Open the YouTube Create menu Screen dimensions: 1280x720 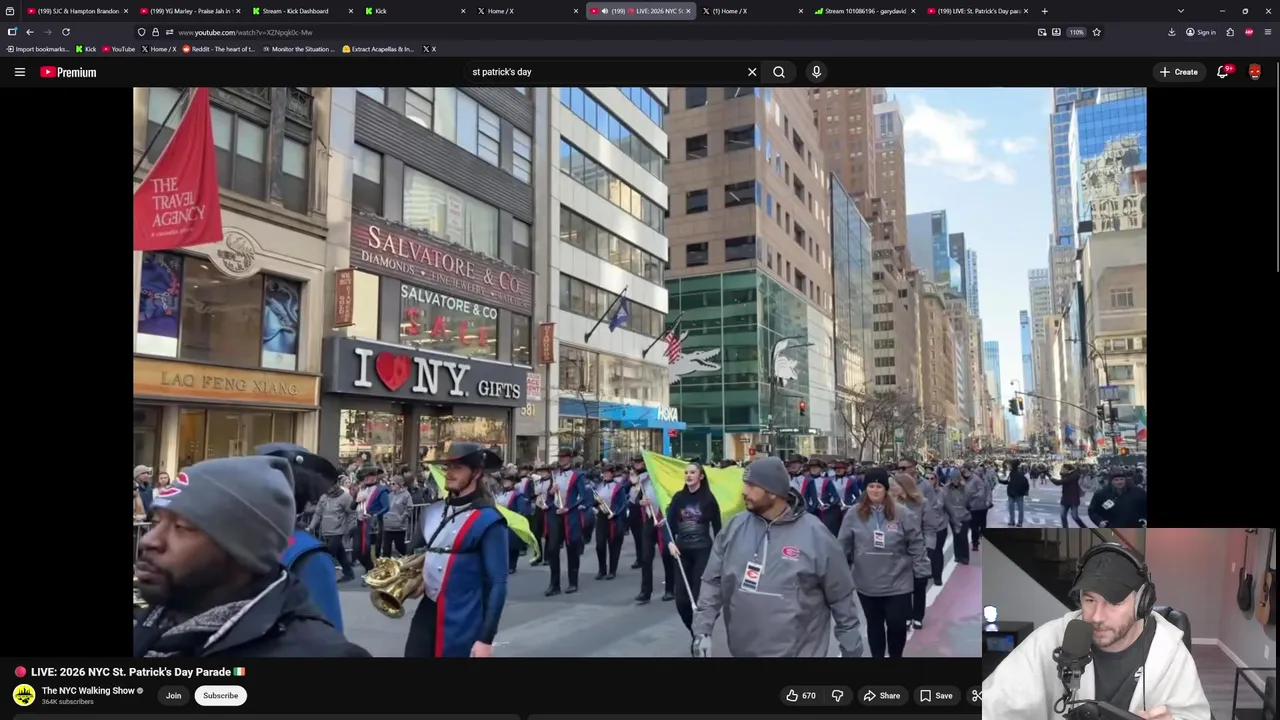(1179, 72)
